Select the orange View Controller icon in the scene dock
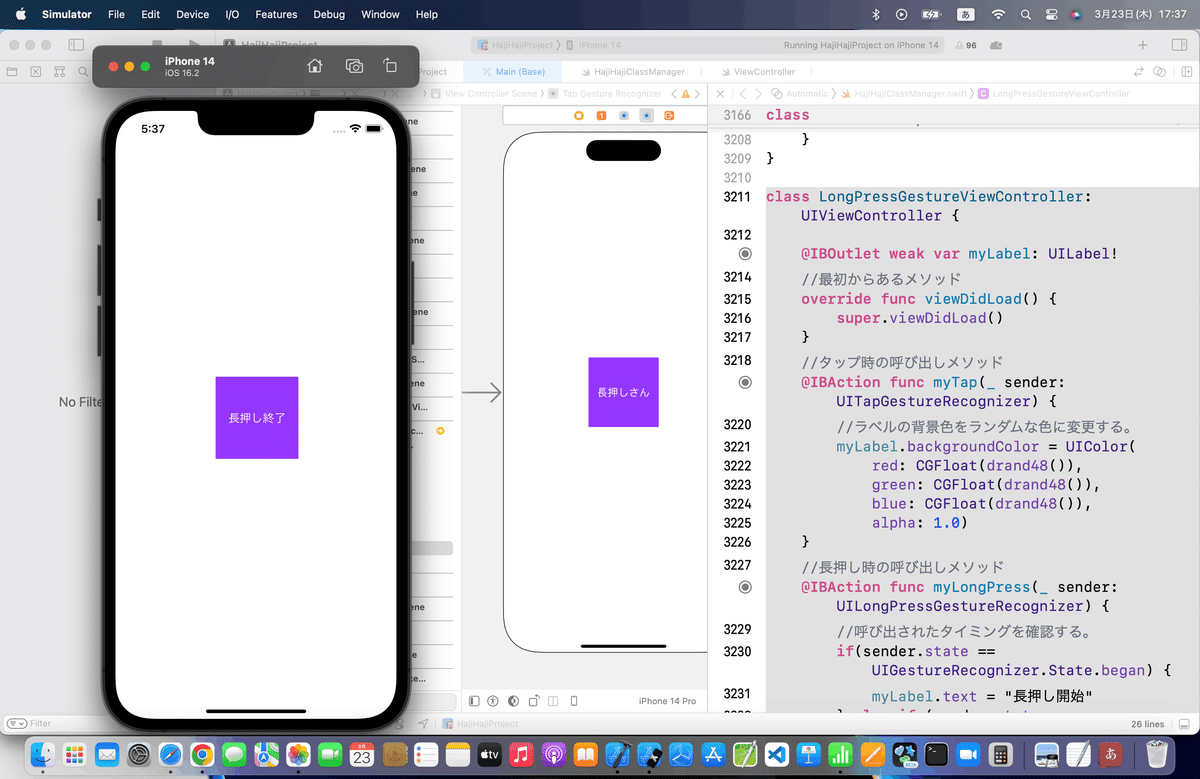Screen dimensions: 1200x779 coord(578,115)
